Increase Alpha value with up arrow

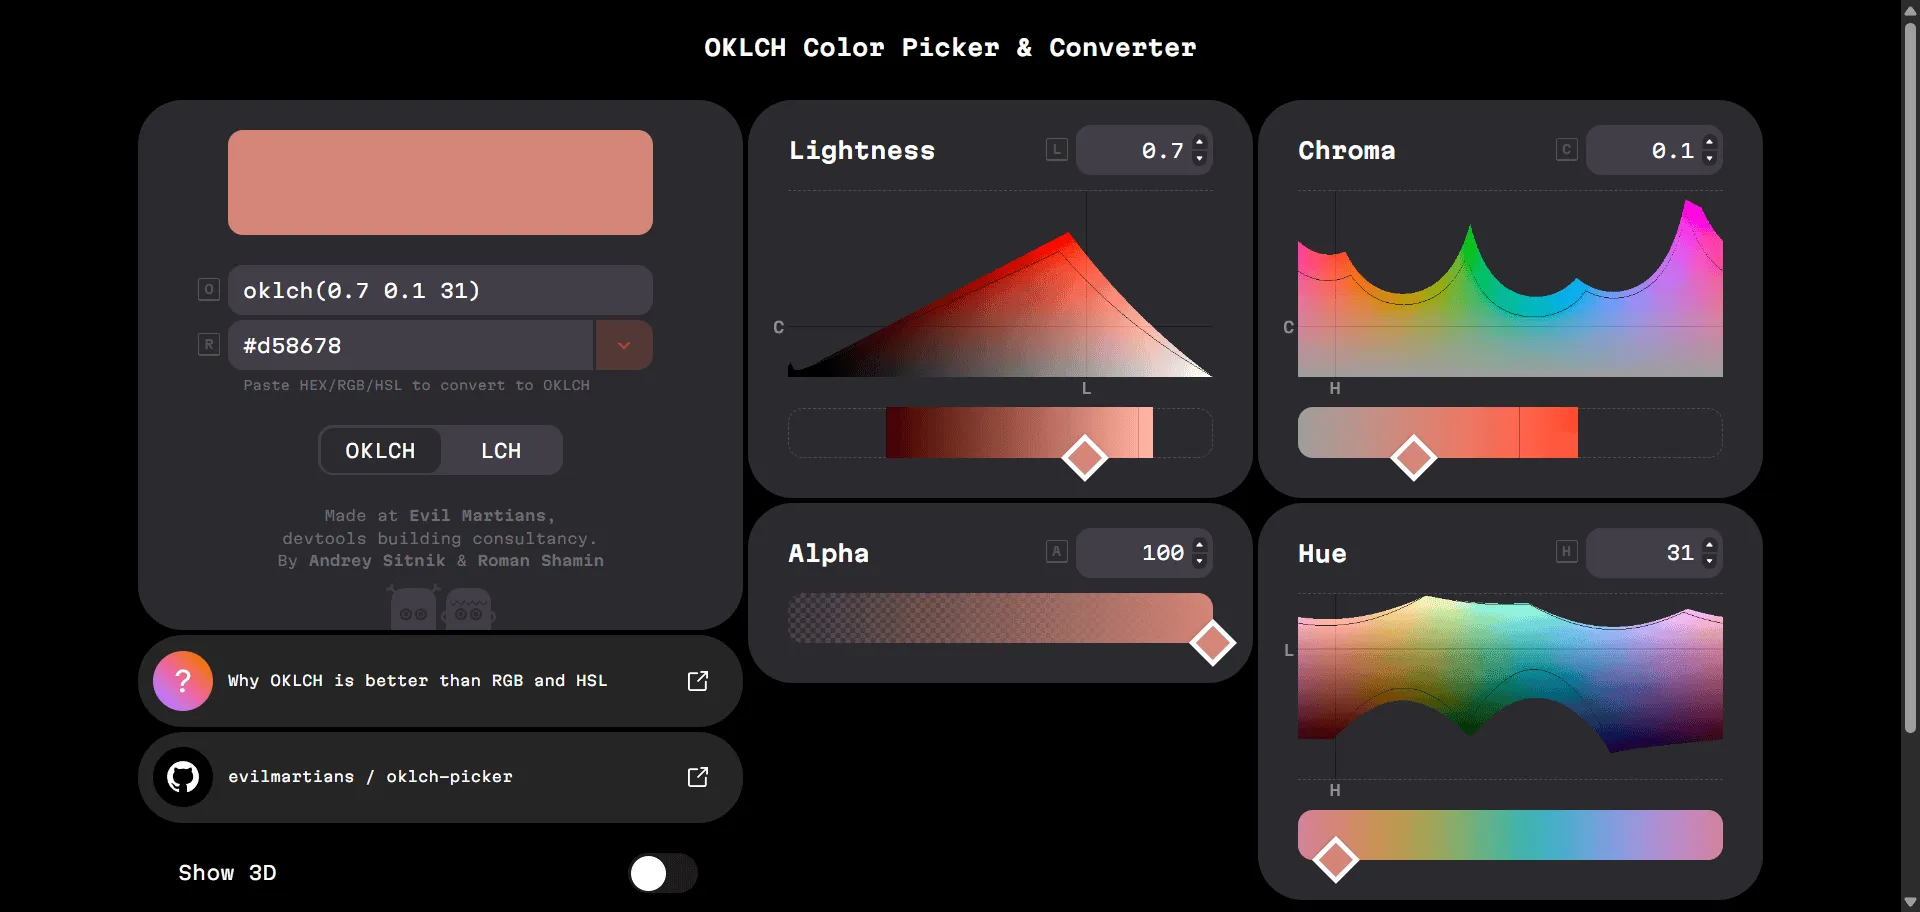click(x=1200, y=544)
